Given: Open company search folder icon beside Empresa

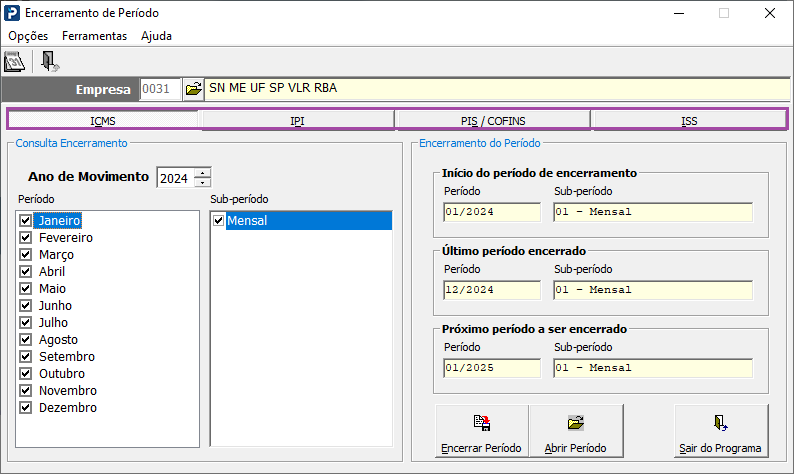Looking at the screenshot, I should pos(193,89).
